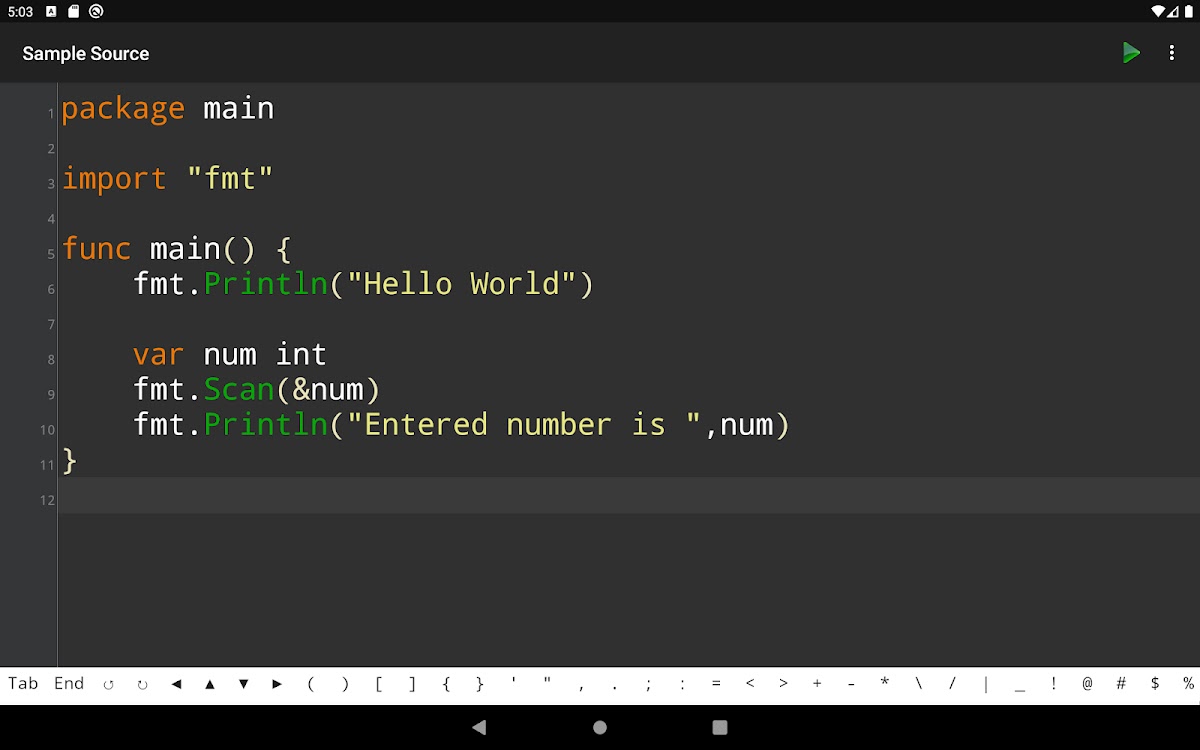The width and height of the screenshot is (1200, 750).
Task: Insert a double quote character
Action: pos(547,684)
